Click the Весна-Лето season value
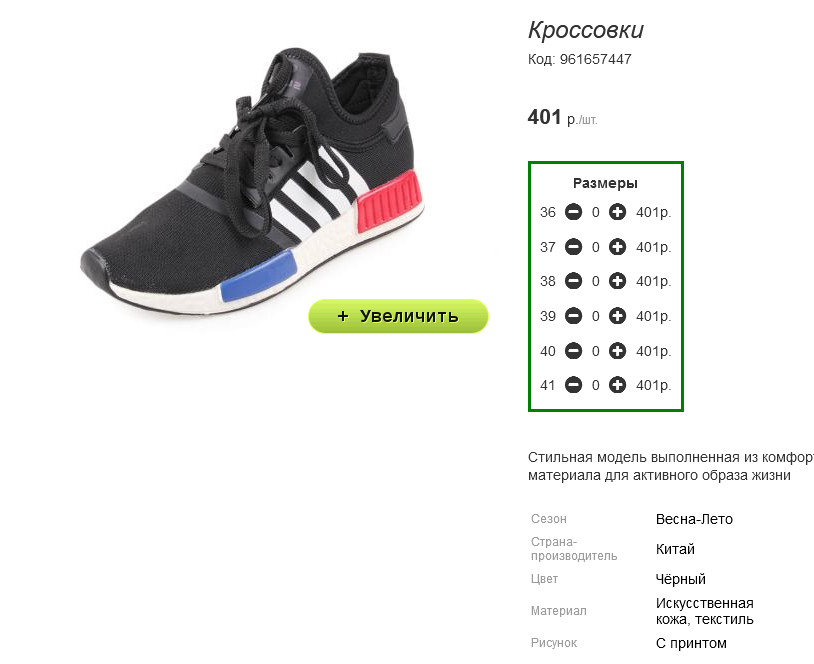Image resolution: width=814 pixels, height=664 pixels. [x=694, y=519]
